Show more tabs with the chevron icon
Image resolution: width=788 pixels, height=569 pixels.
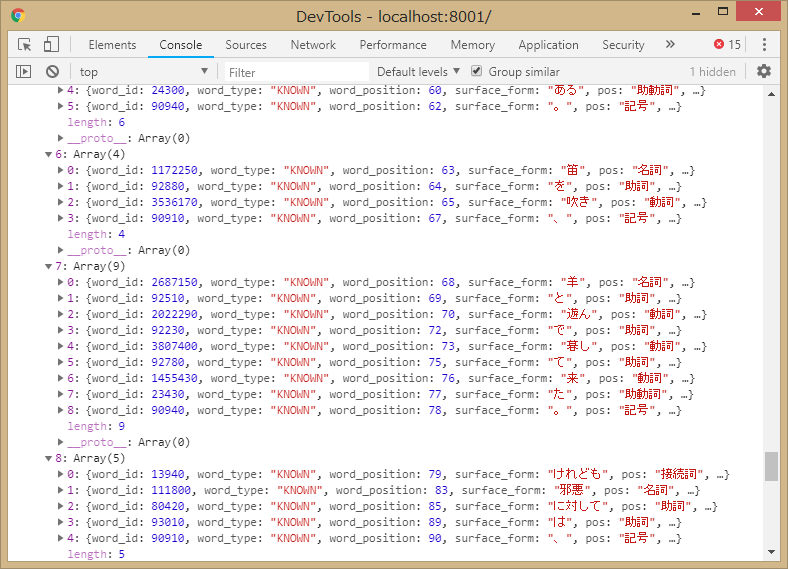(670, 45)
